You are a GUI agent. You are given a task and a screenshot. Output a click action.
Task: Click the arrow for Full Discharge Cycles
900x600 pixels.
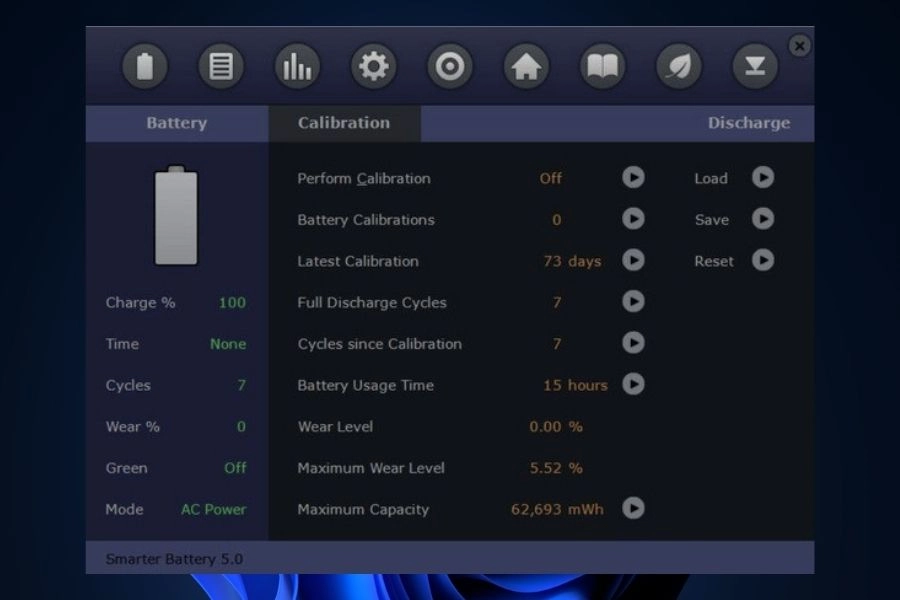click(633, 301)
